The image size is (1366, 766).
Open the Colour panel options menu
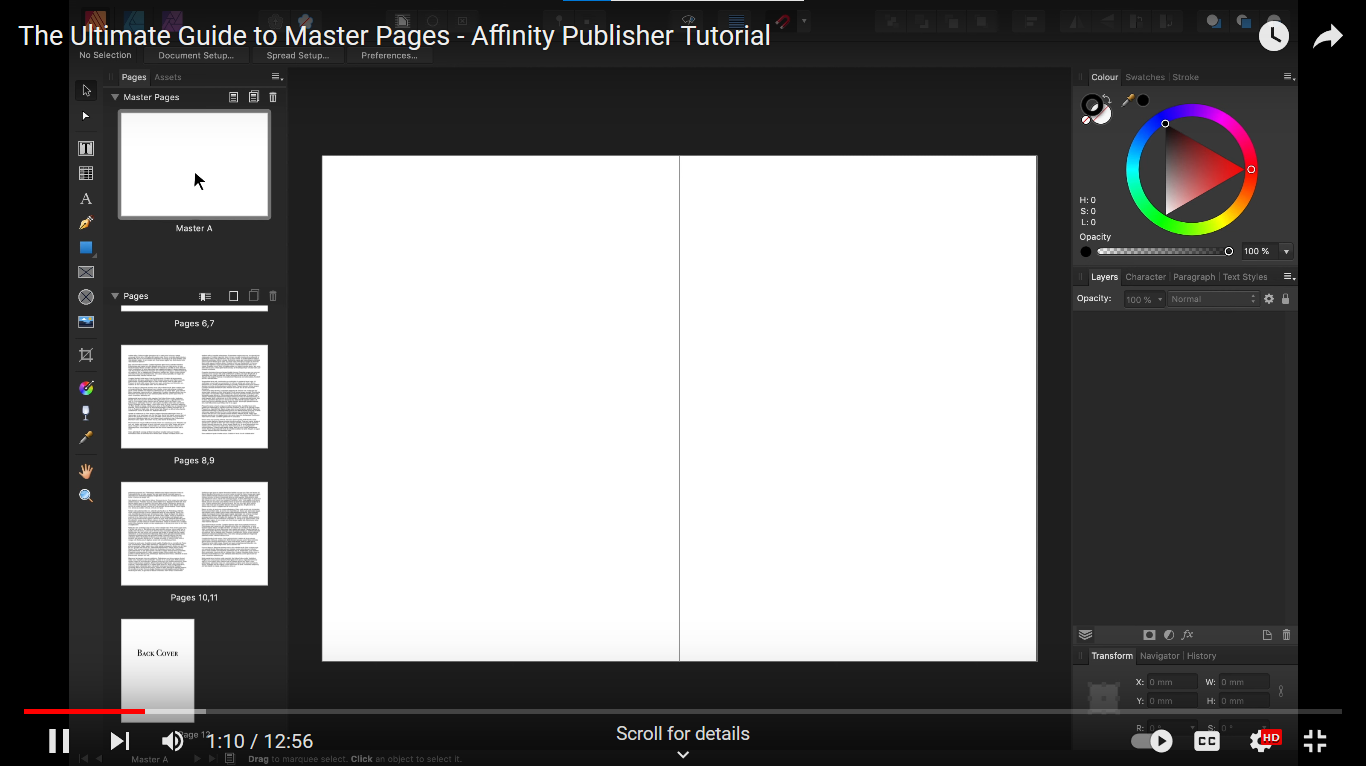[x=1289, y=77]
